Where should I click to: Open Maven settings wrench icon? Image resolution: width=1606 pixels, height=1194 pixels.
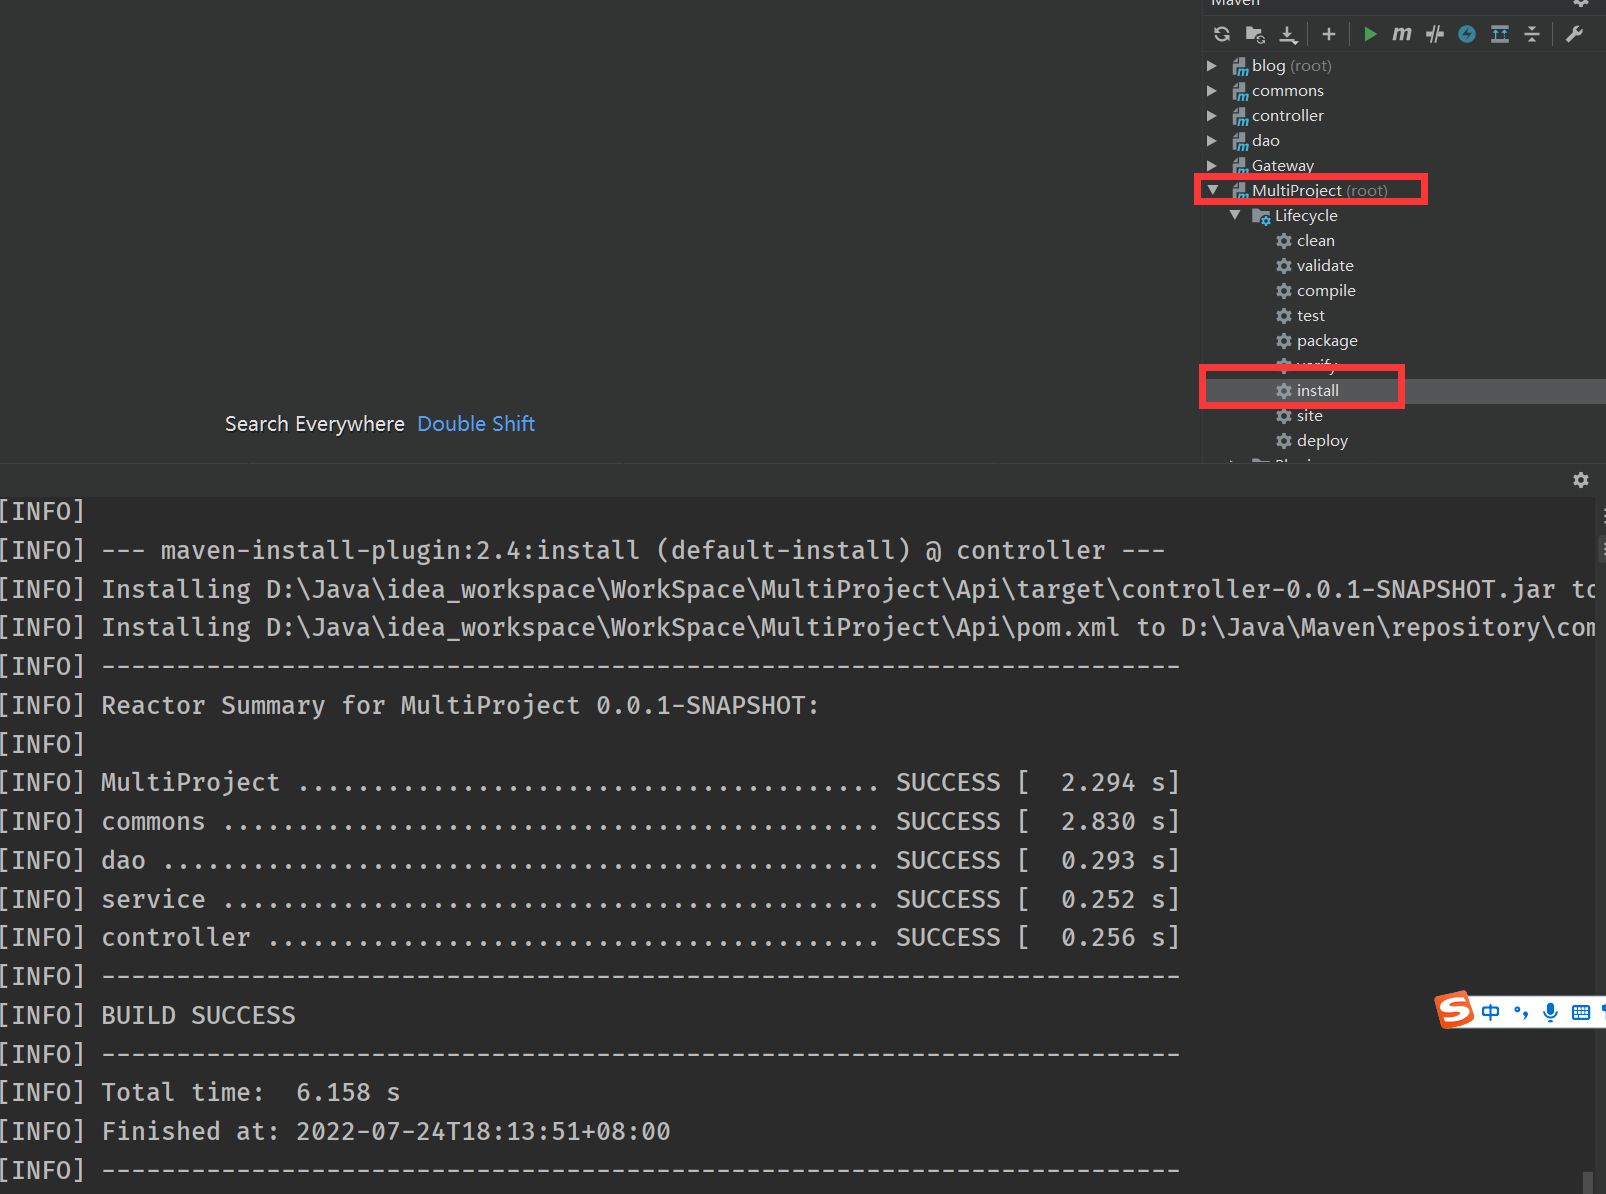(1574, 34)
